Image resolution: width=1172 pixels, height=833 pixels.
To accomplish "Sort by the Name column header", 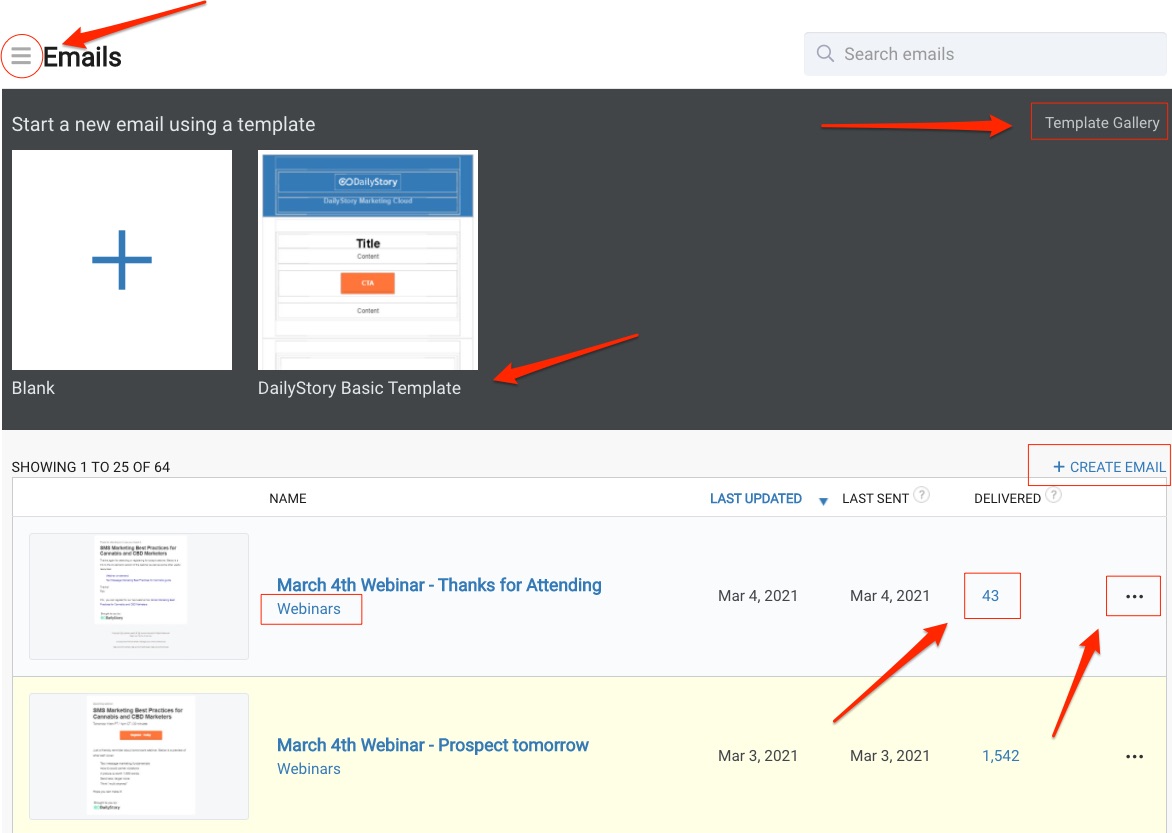I will (288, 499).
